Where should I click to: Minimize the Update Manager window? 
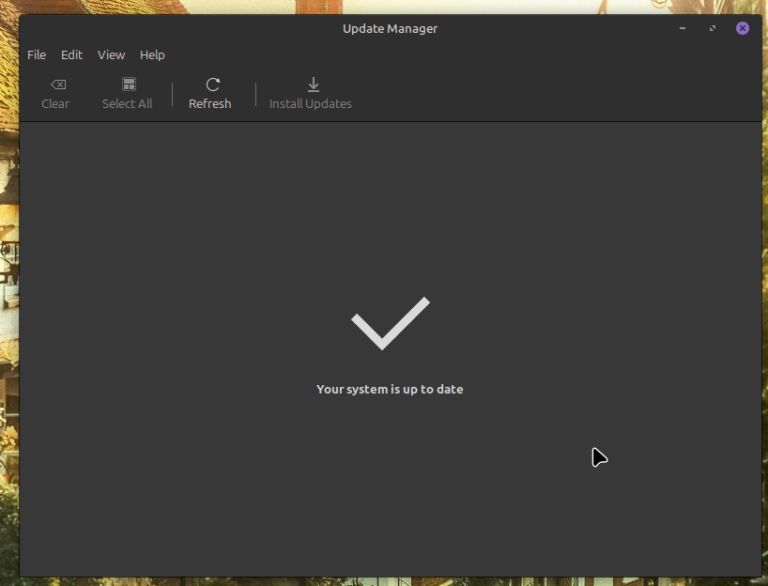[x=682, y=28]
